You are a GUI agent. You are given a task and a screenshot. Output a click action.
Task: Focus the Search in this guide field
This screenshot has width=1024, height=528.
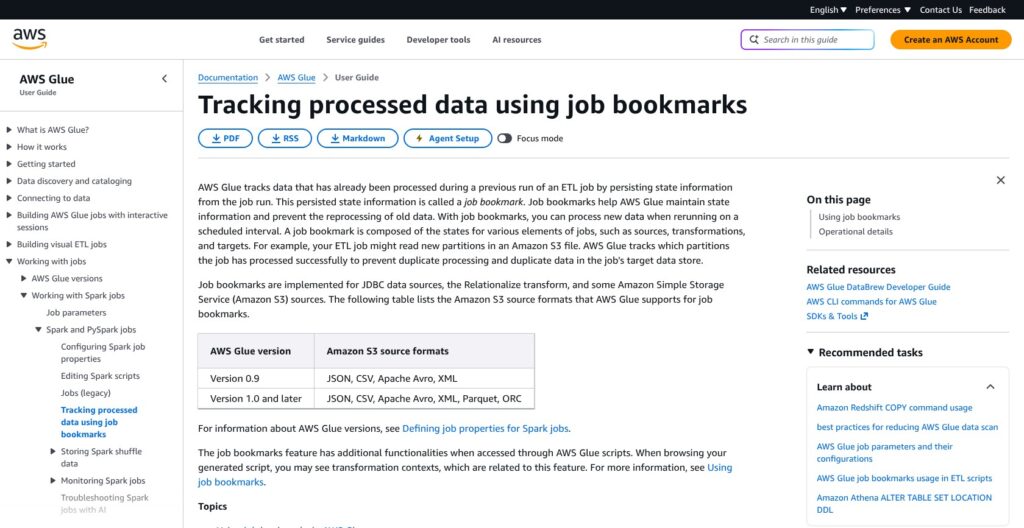807,40
